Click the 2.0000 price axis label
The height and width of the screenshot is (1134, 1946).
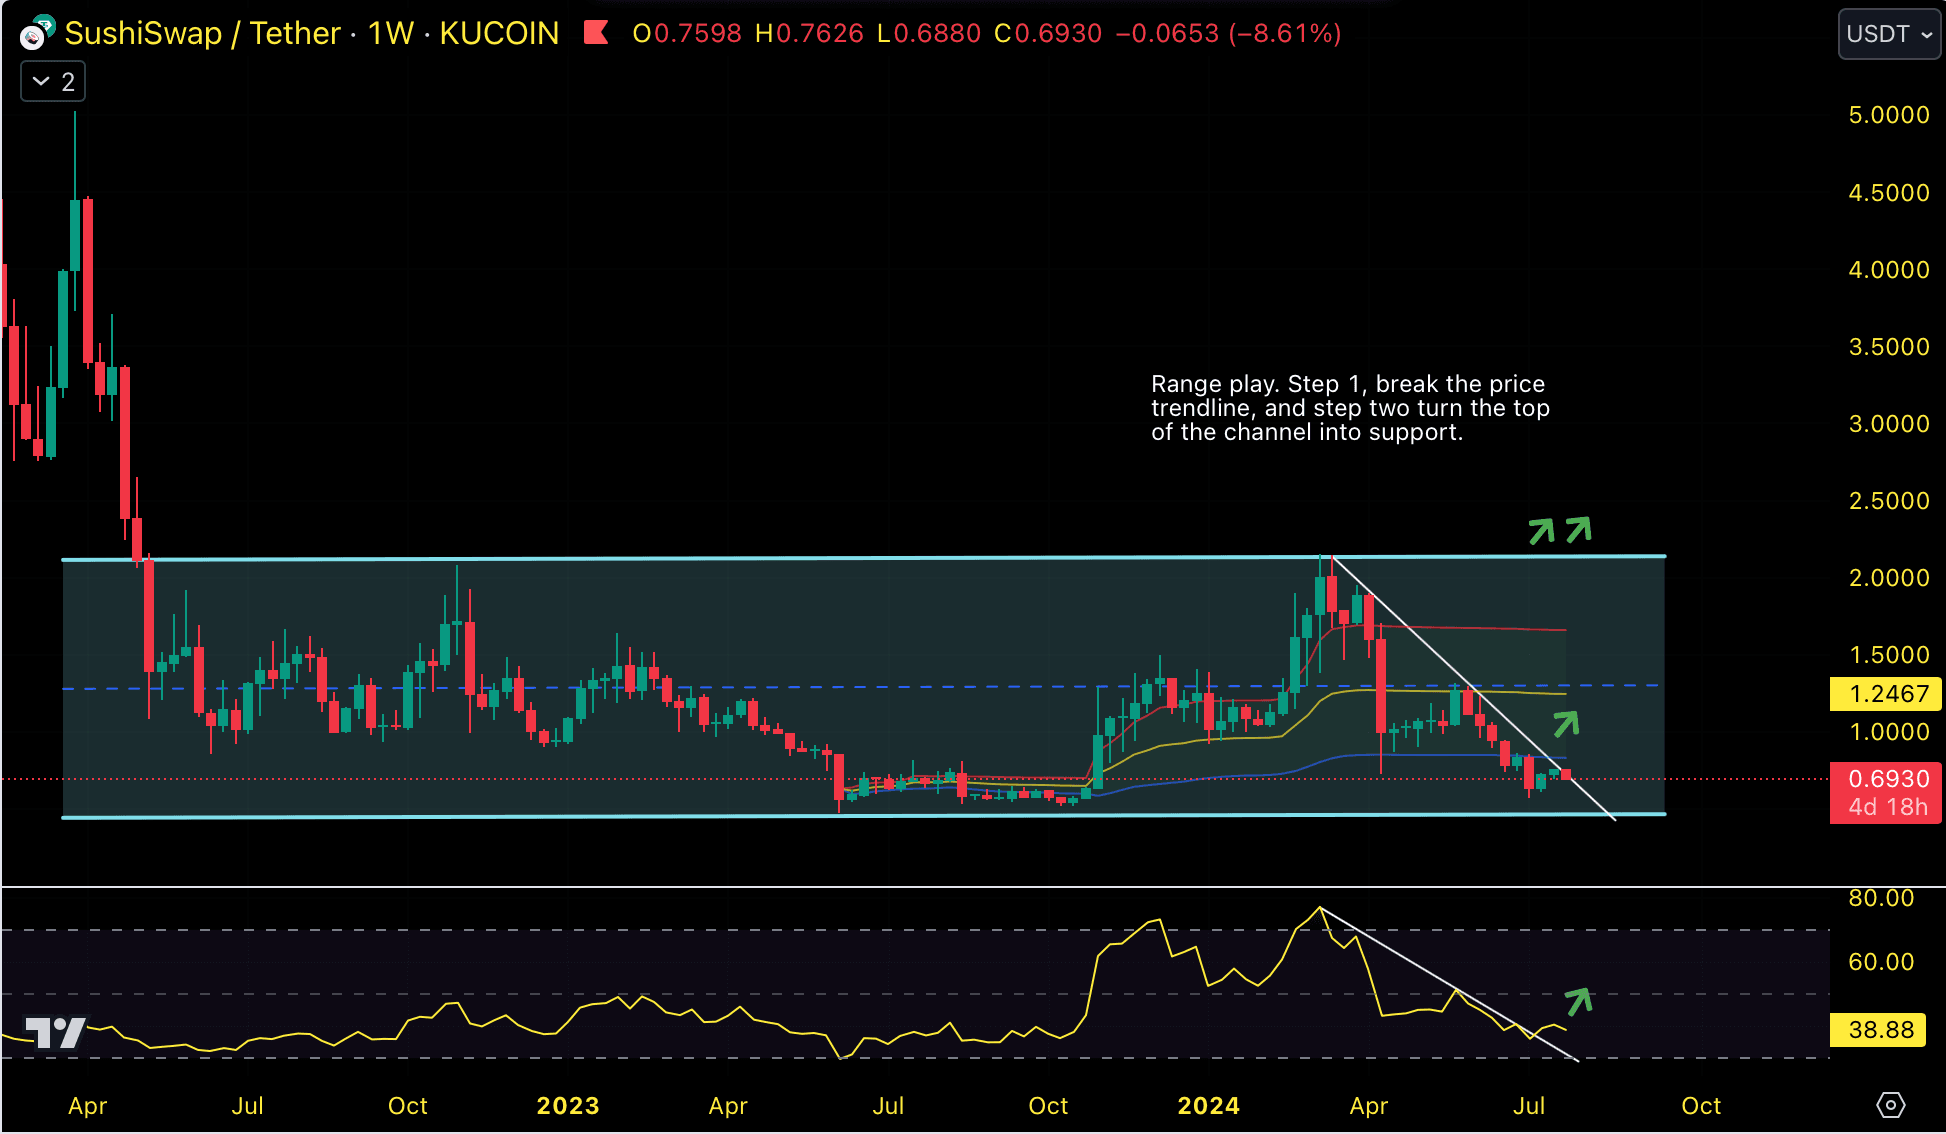[x=1889, y=578]
